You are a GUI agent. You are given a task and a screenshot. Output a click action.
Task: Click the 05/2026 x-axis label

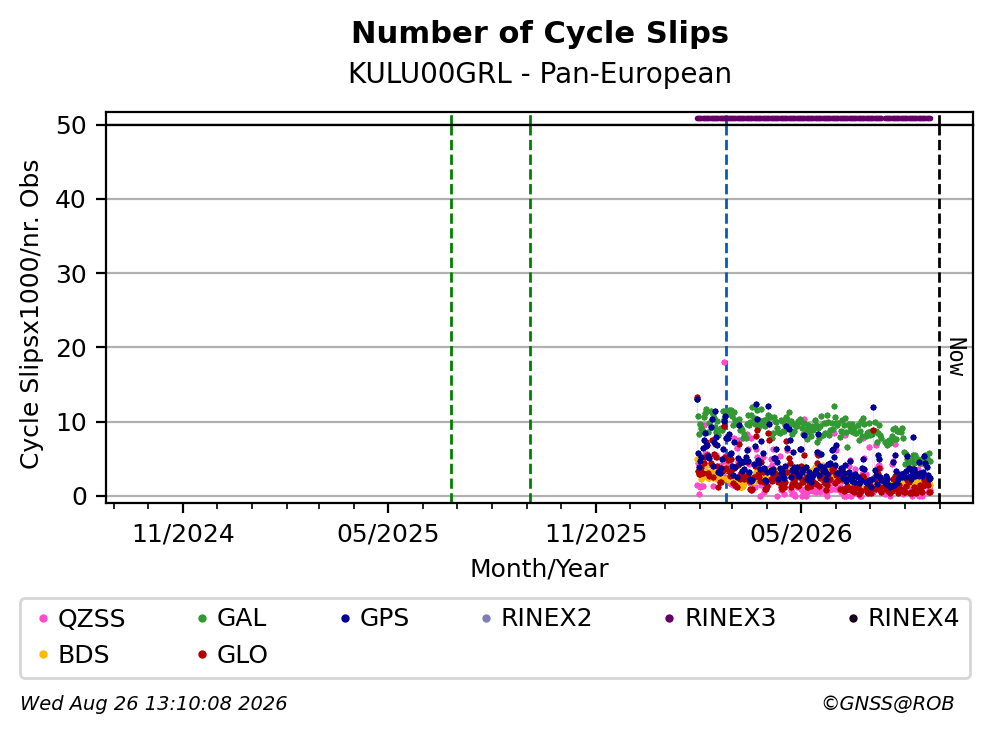point(801,535)
